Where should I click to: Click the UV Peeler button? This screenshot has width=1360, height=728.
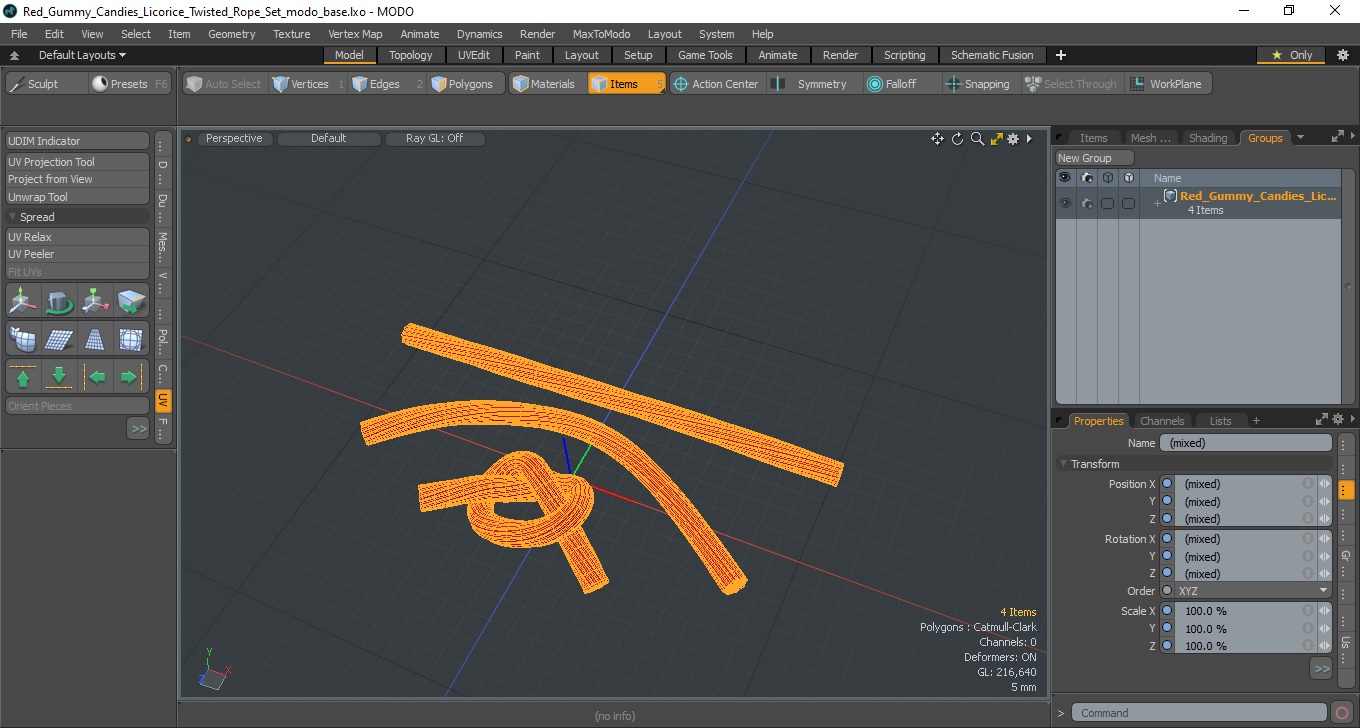tap(77, 254)
